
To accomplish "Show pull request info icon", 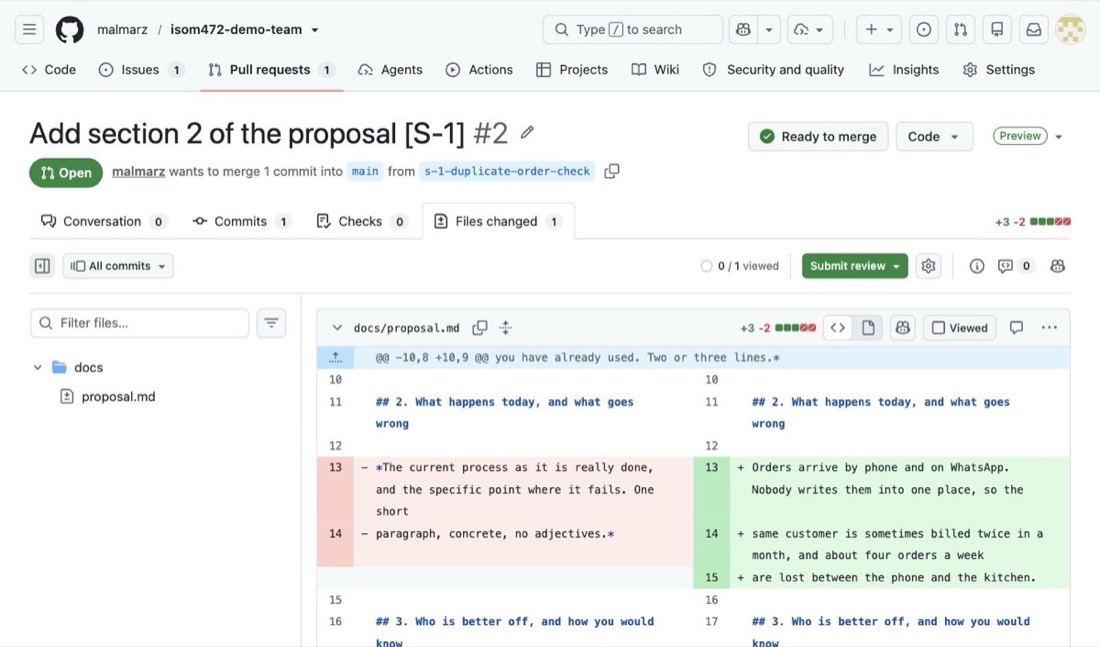I will 977,266.
